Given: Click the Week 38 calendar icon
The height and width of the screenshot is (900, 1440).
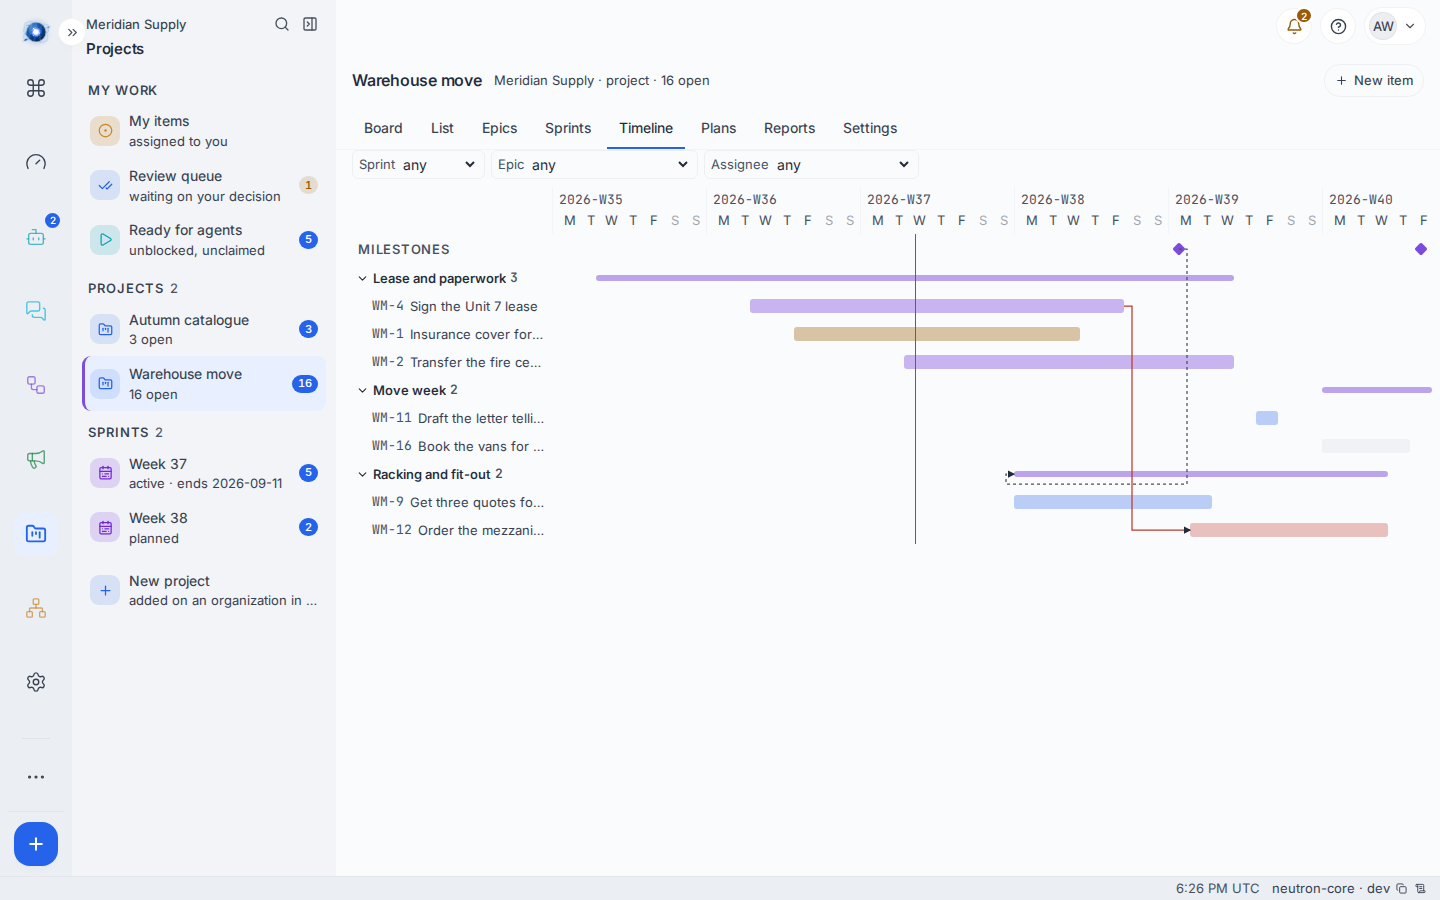Looking at the screenshot, I should 105,528.
